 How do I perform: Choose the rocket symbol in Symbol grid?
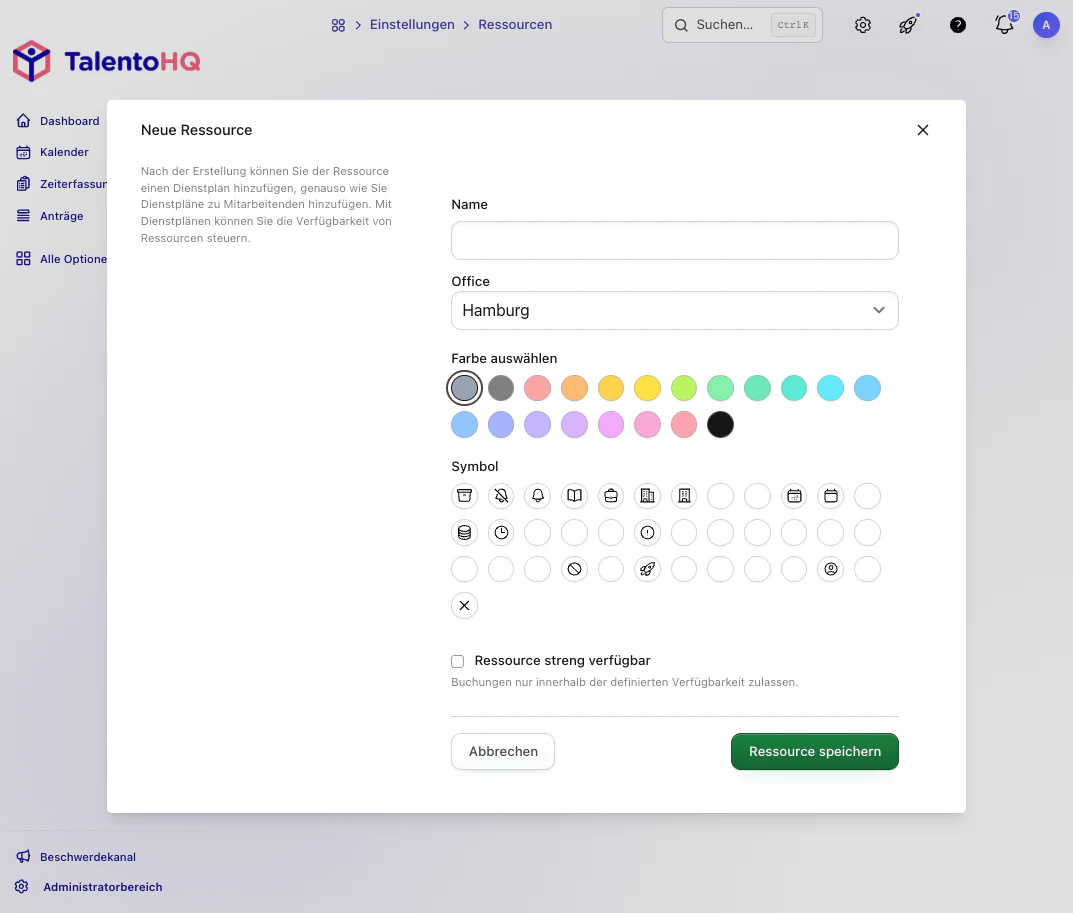[647, 569]
